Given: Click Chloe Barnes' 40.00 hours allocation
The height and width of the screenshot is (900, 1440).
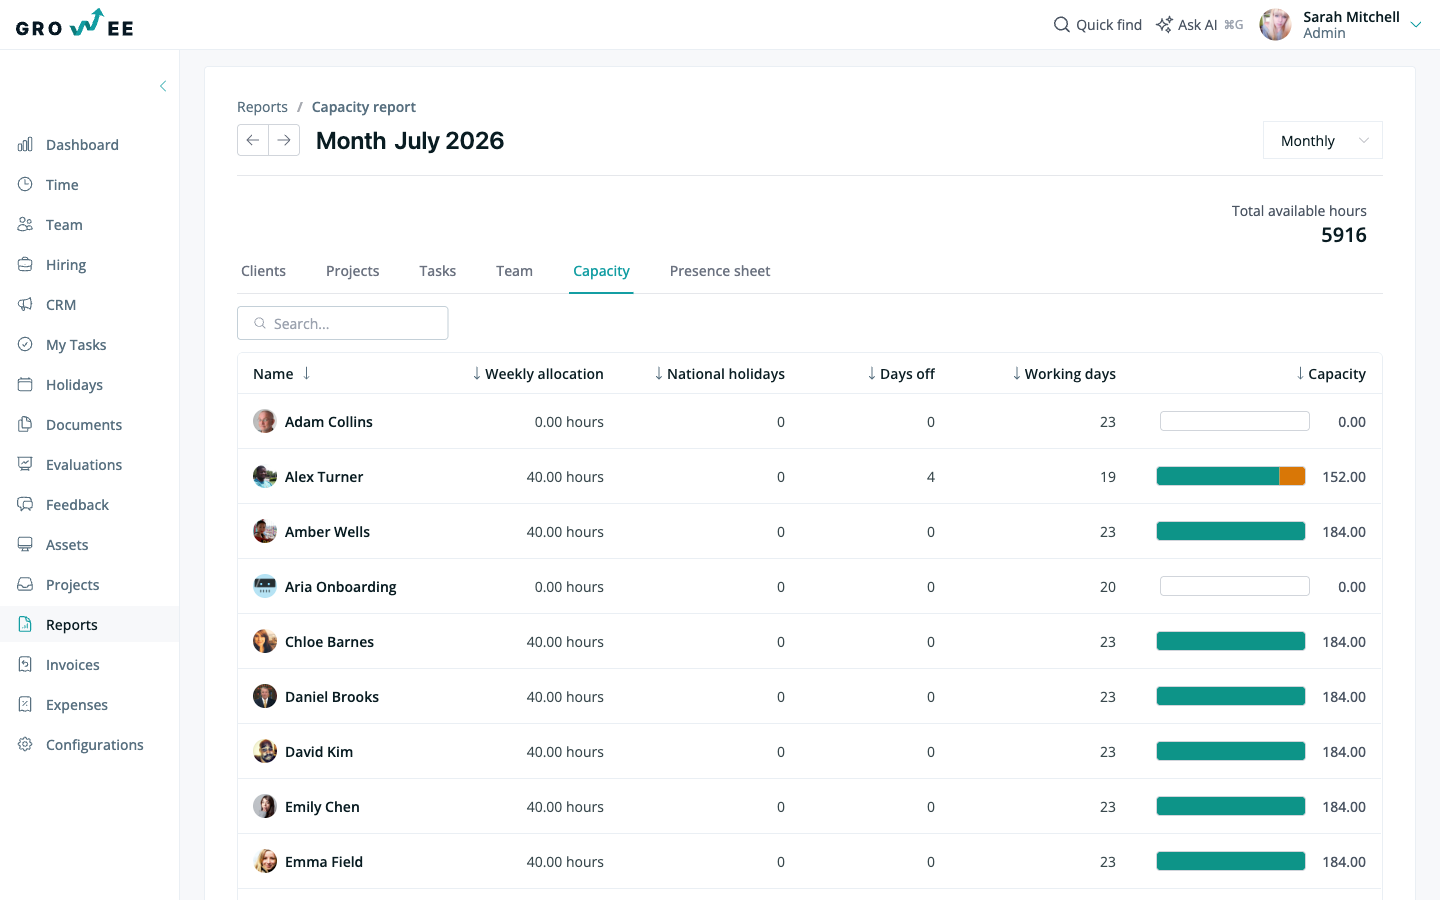Looking at the screenshot, I should click(565, 642).
